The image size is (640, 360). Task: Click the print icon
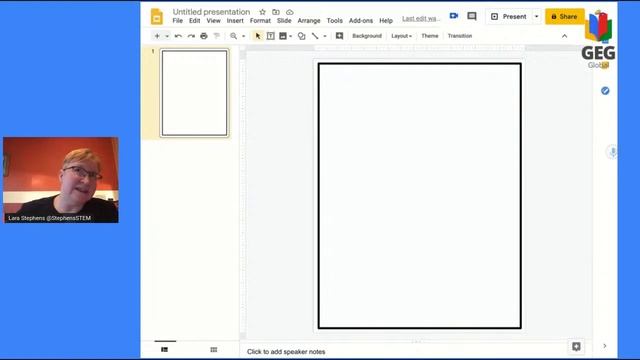204,36
